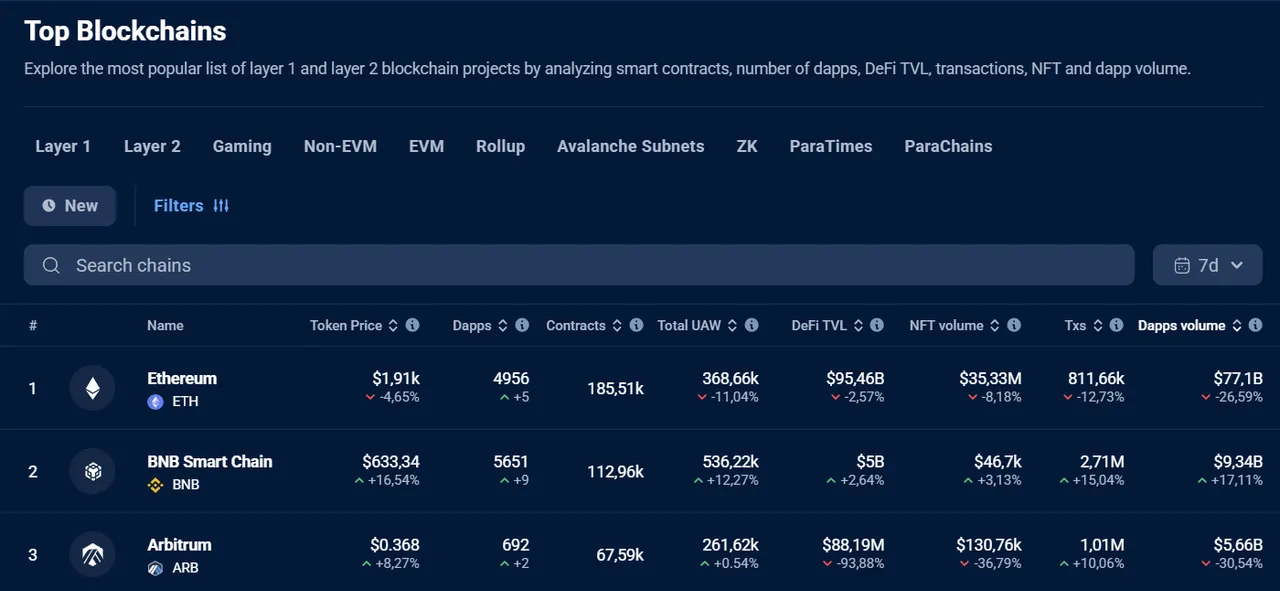Click the small BNB token icon

(x=155, y=484)
